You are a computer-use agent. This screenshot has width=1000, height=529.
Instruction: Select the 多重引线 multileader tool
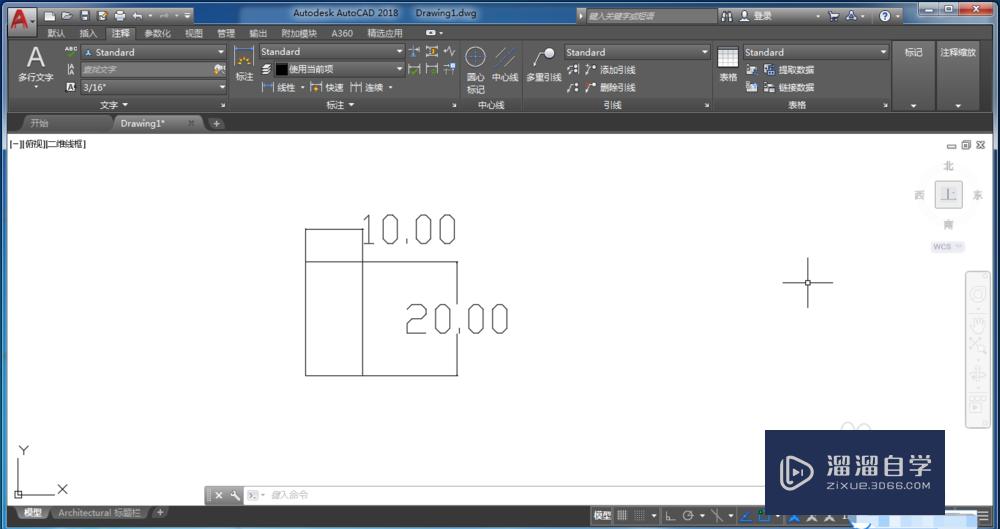point(543,64)
